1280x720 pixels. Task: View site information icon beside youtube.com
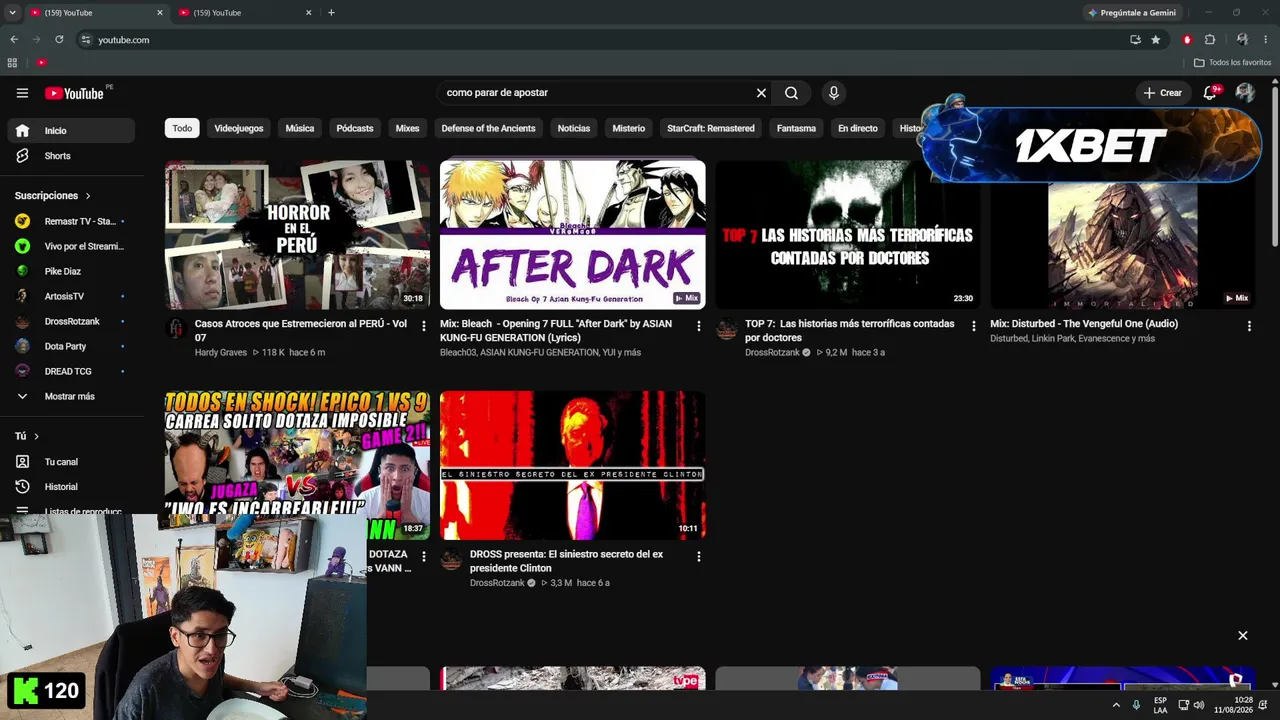pos(86,40)
